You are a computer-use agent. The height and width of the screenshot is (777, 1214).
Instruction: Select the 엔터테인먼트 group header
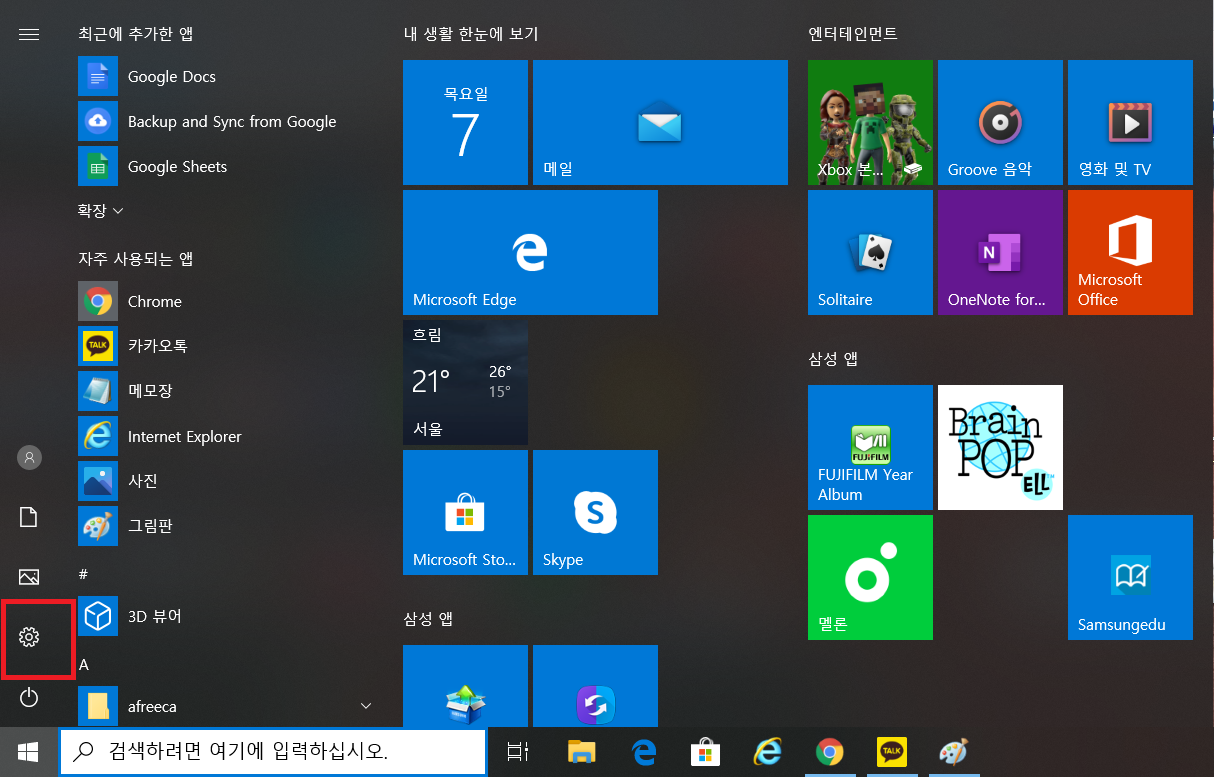(x=853, y=34)
